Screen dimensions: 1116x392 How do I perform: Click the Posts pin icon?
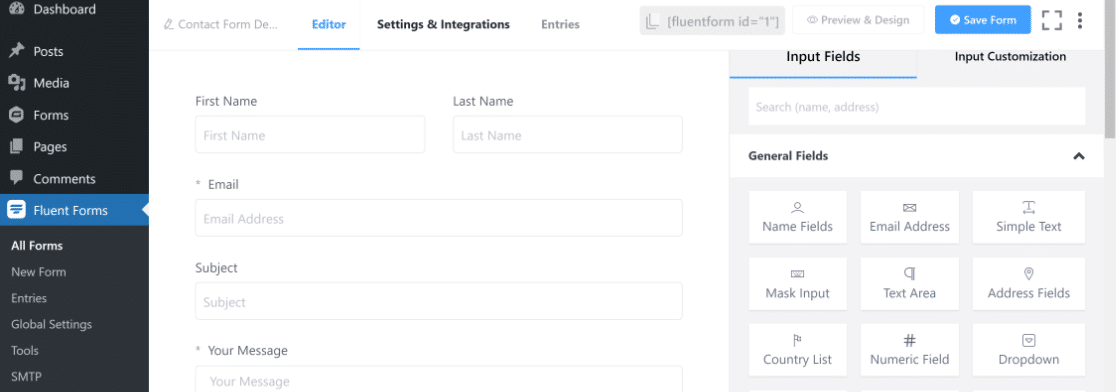[16, 51]
